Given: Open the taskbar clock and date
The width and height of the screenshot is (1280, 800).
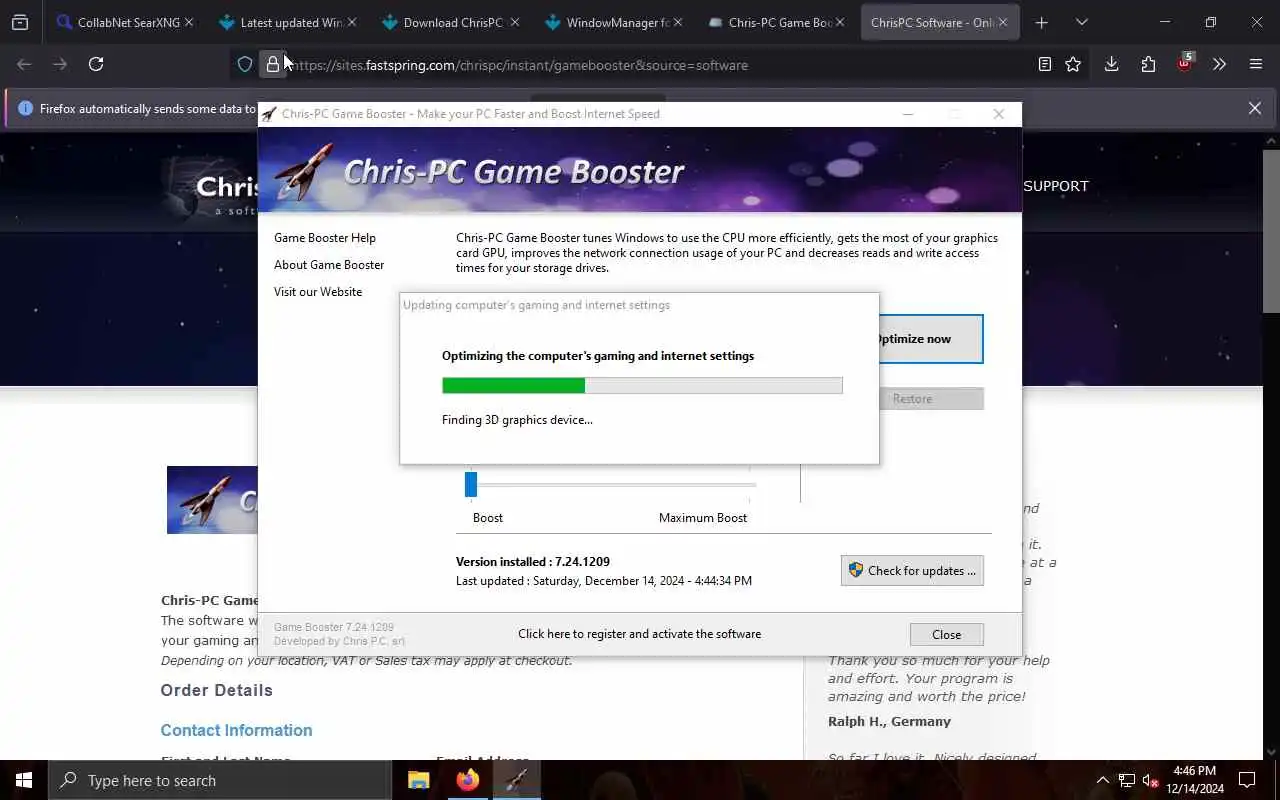Looking at the screenshot, I should pos(1194,780).
